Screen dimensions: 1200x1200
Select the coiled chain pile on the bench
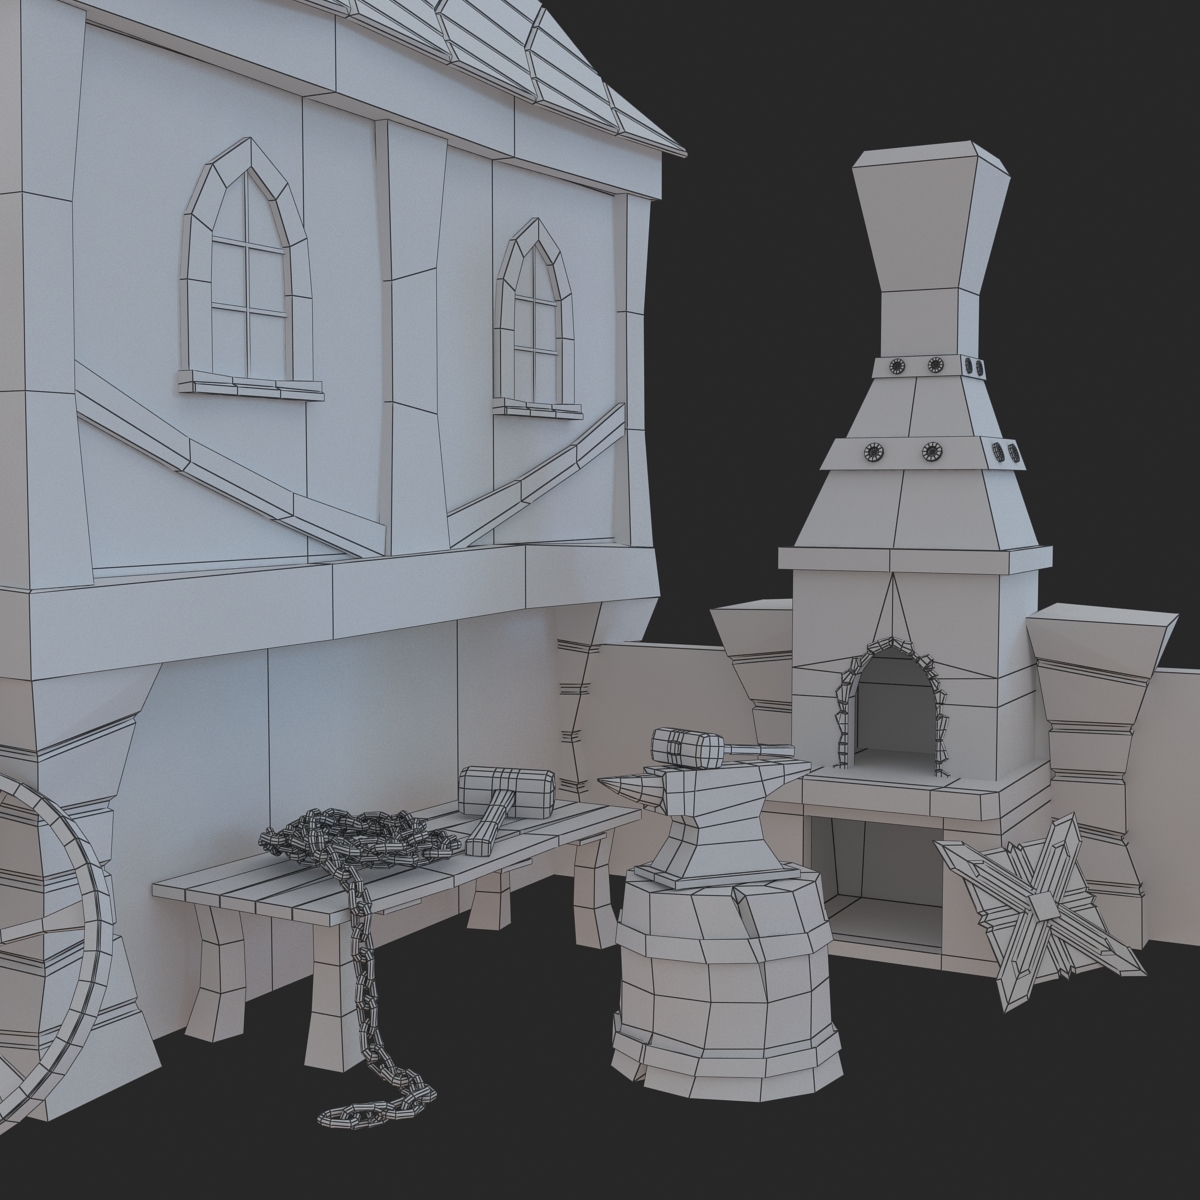point(350,836)
